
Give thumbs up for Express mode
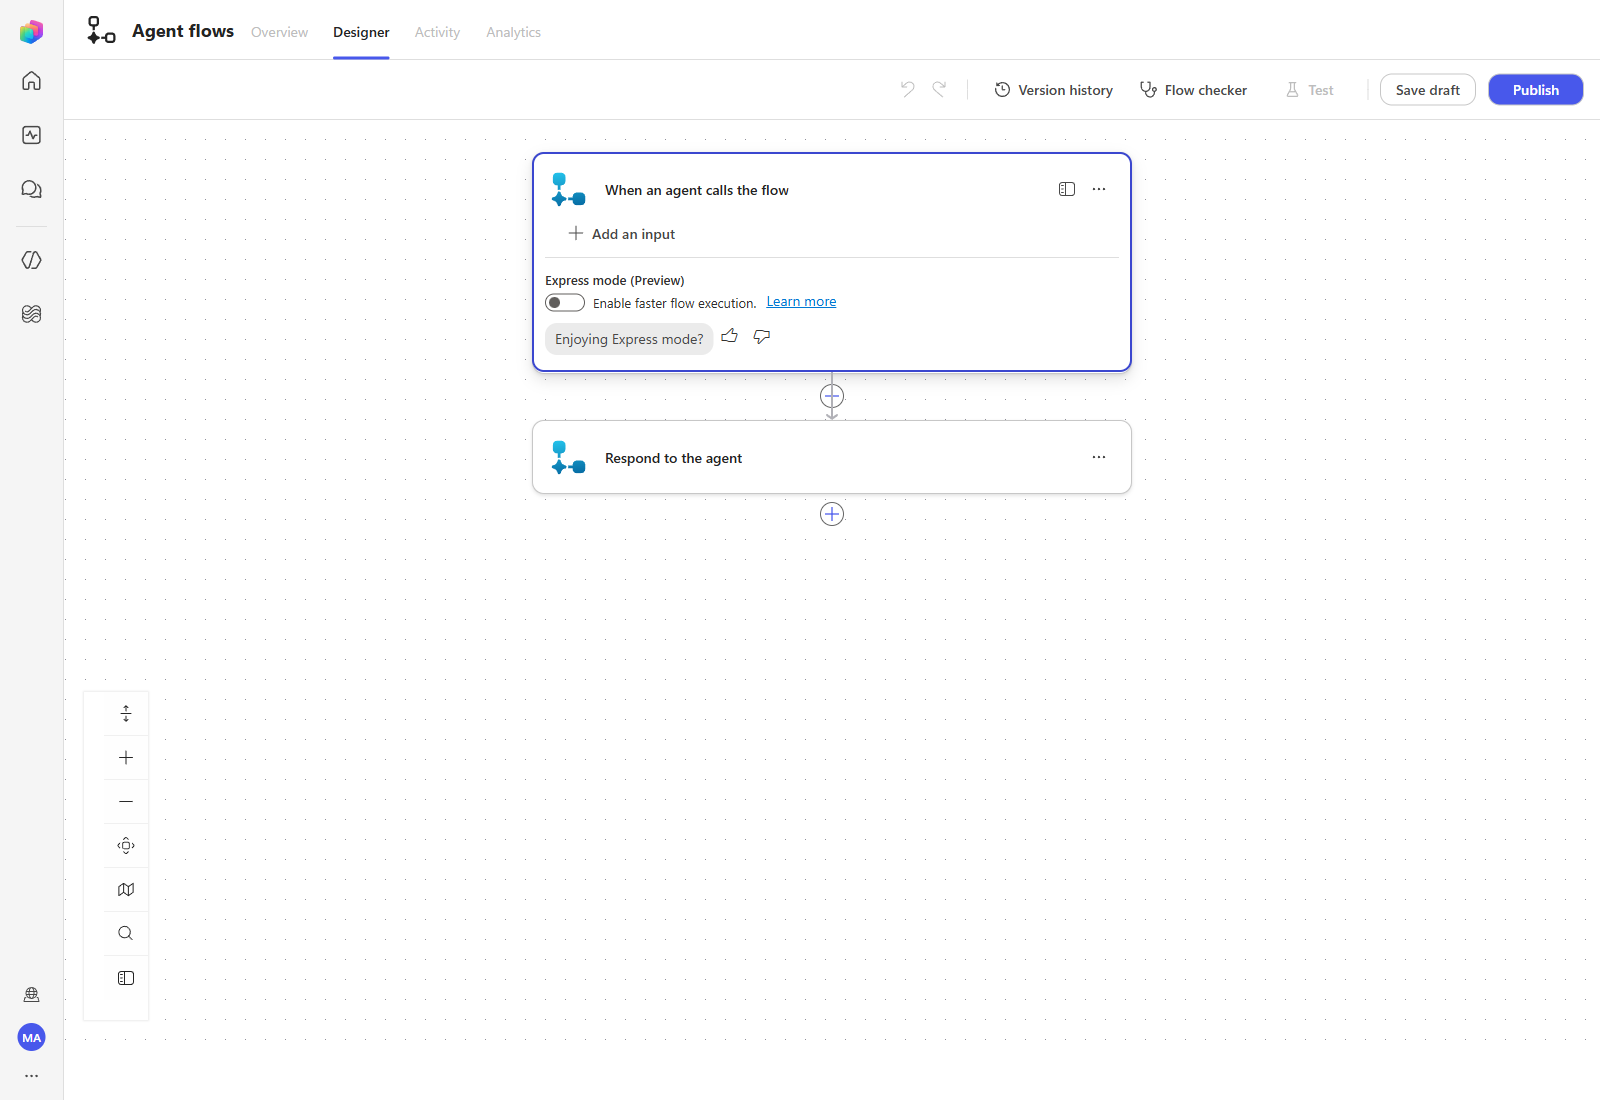(x=730, y=337)
